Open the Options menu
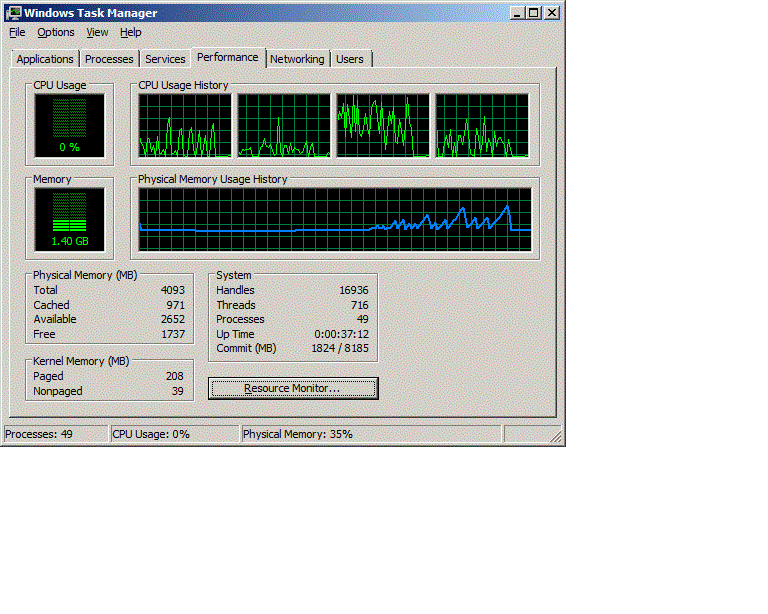The width and height of the screenshot is (768, 614). pyautogui.click(x=56, y=32)
